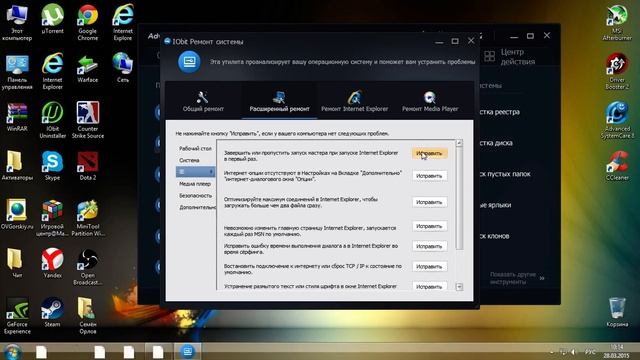Open the Windows Start button
This screenshot has height=360, width=640.
[x=12, y=352]
